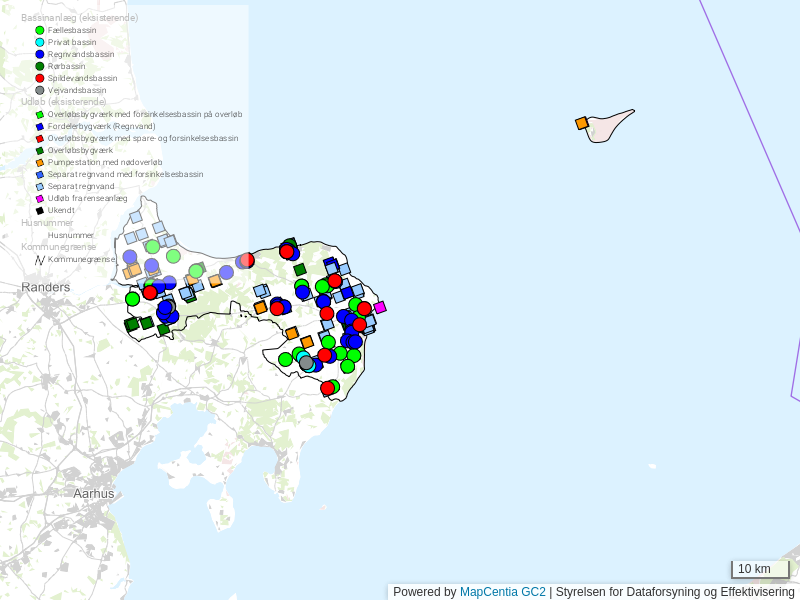Click the black Ukendt legend square
The height and width of the screenshot is (600, 800).
(40, 211)
